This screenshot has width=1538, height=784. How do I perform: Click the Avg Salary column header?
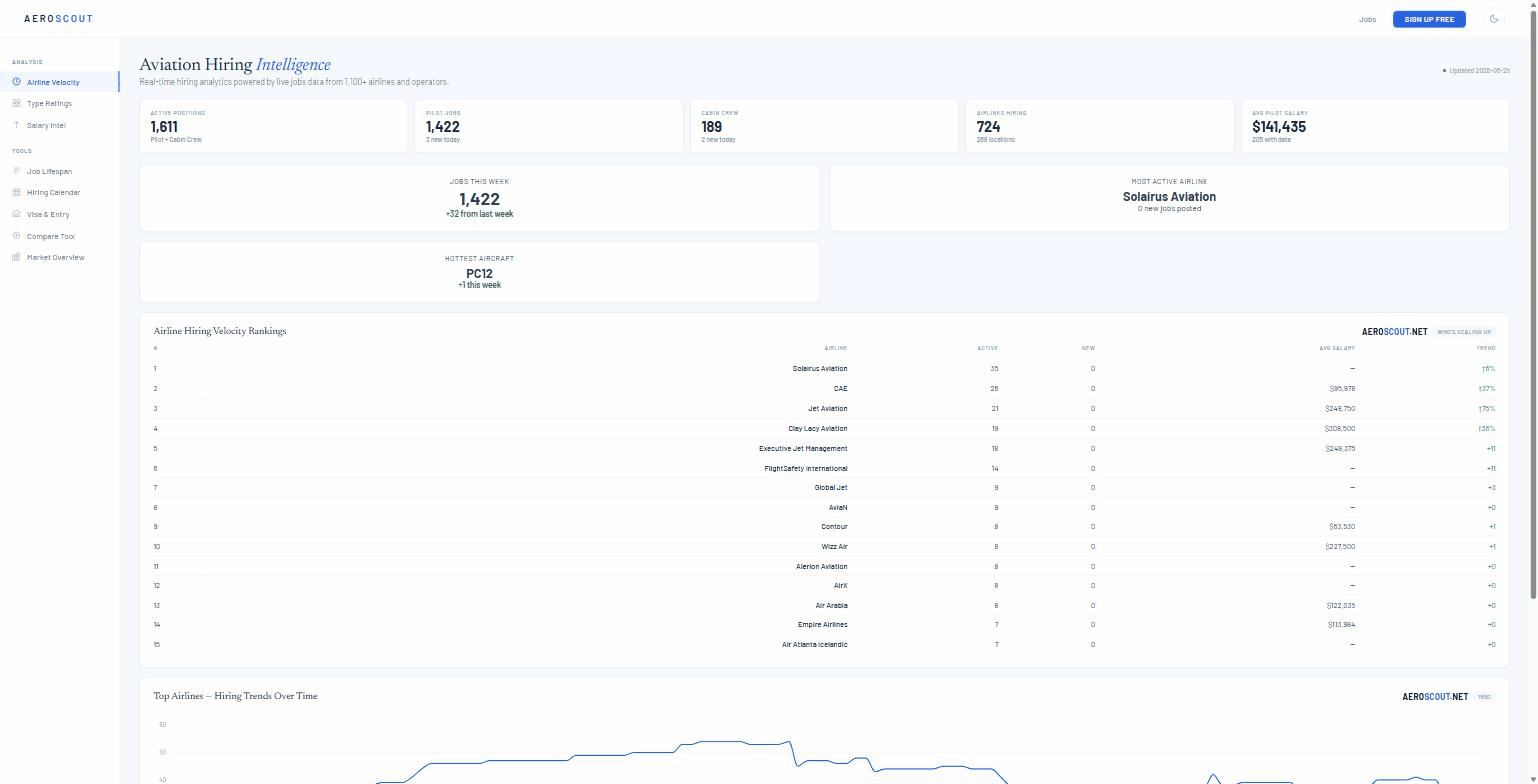[x=1337, y=348]
